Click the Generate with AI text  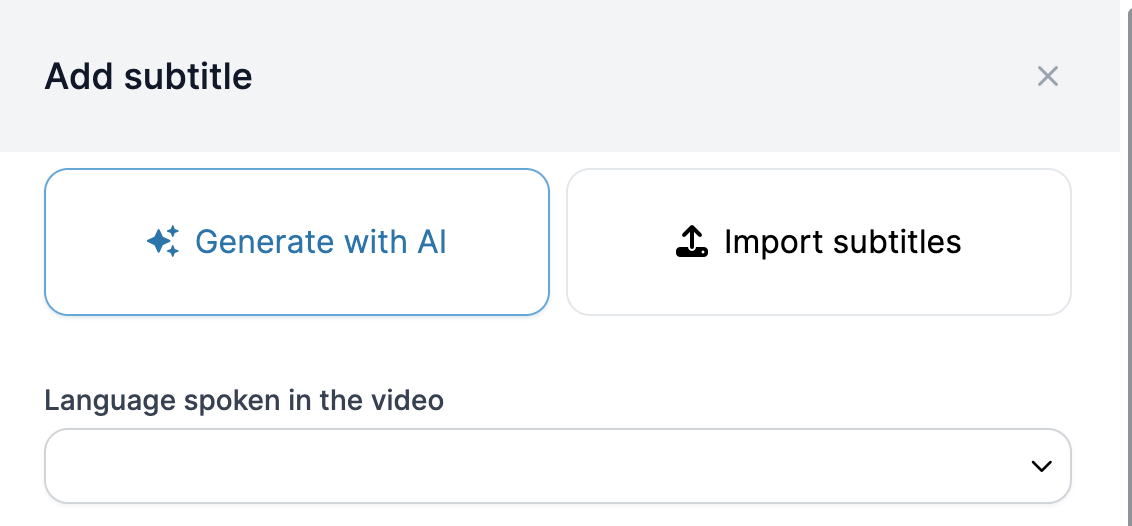pos(321,242)
